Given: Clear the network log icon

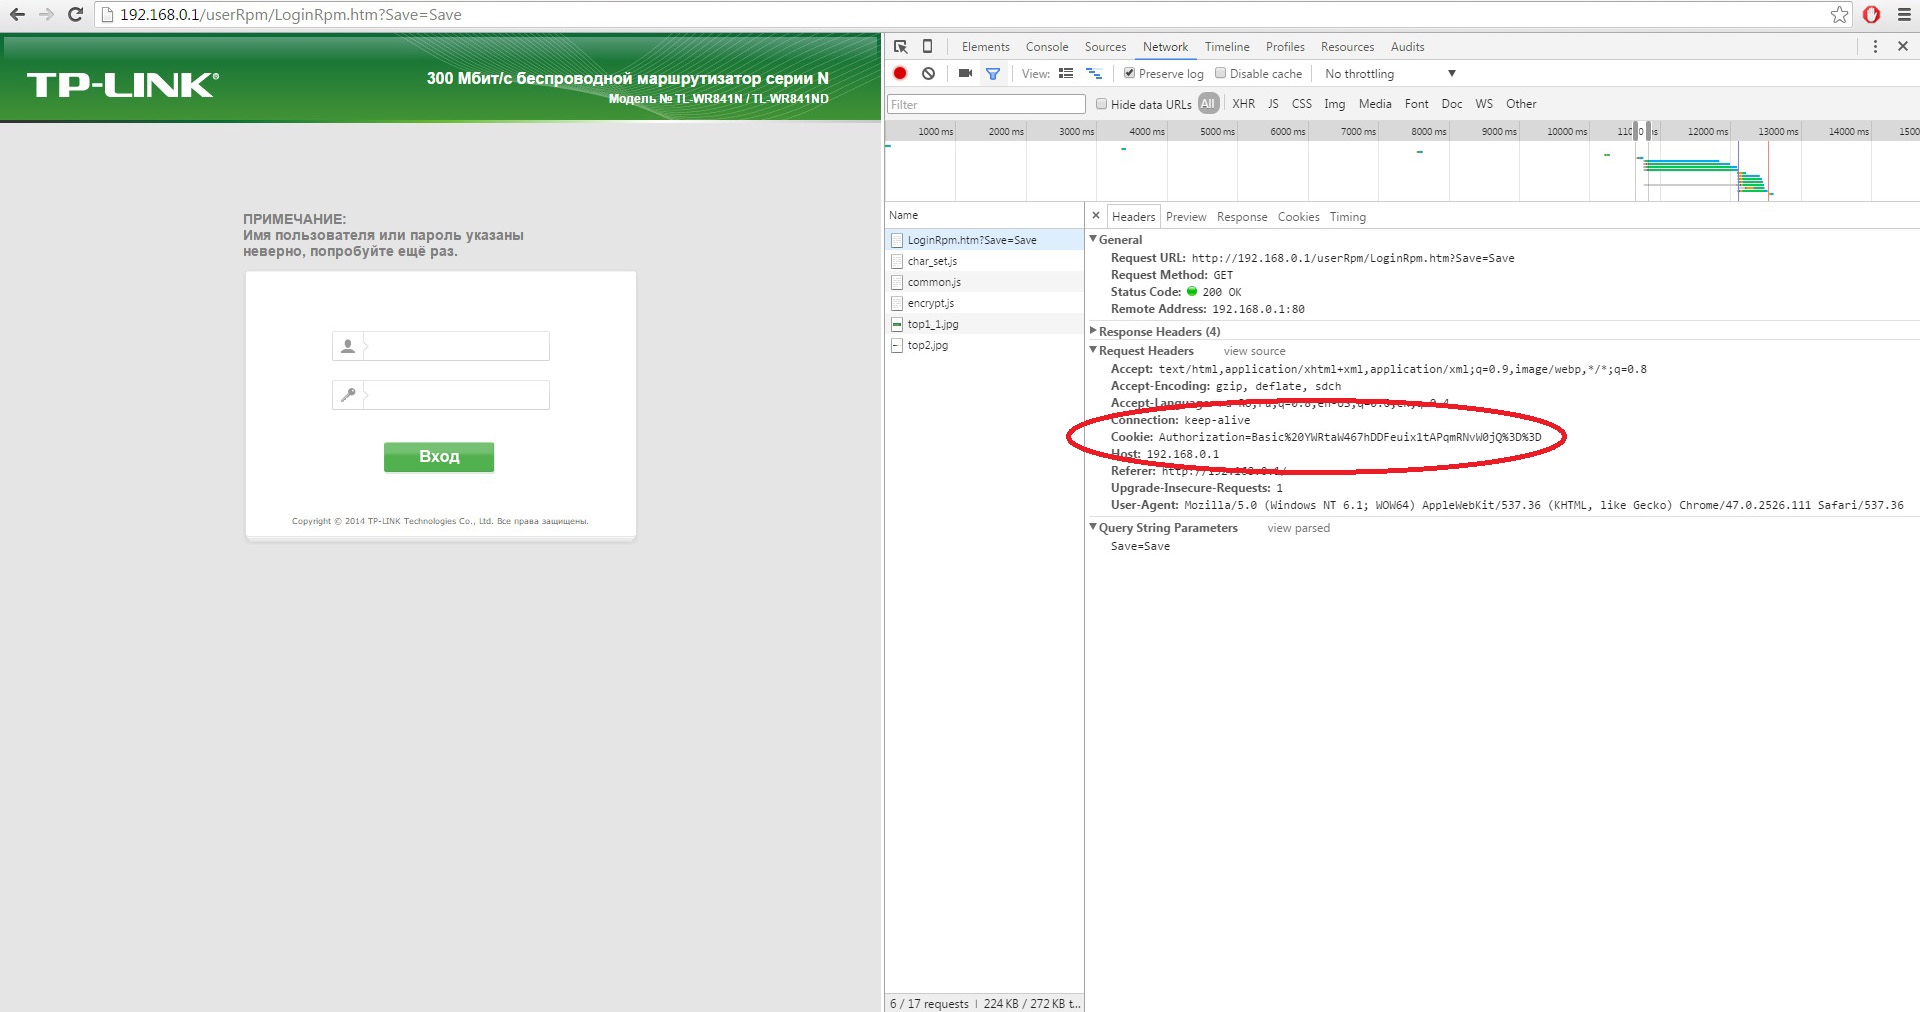Looking at the screenshot, I should (x=929, y=73).
